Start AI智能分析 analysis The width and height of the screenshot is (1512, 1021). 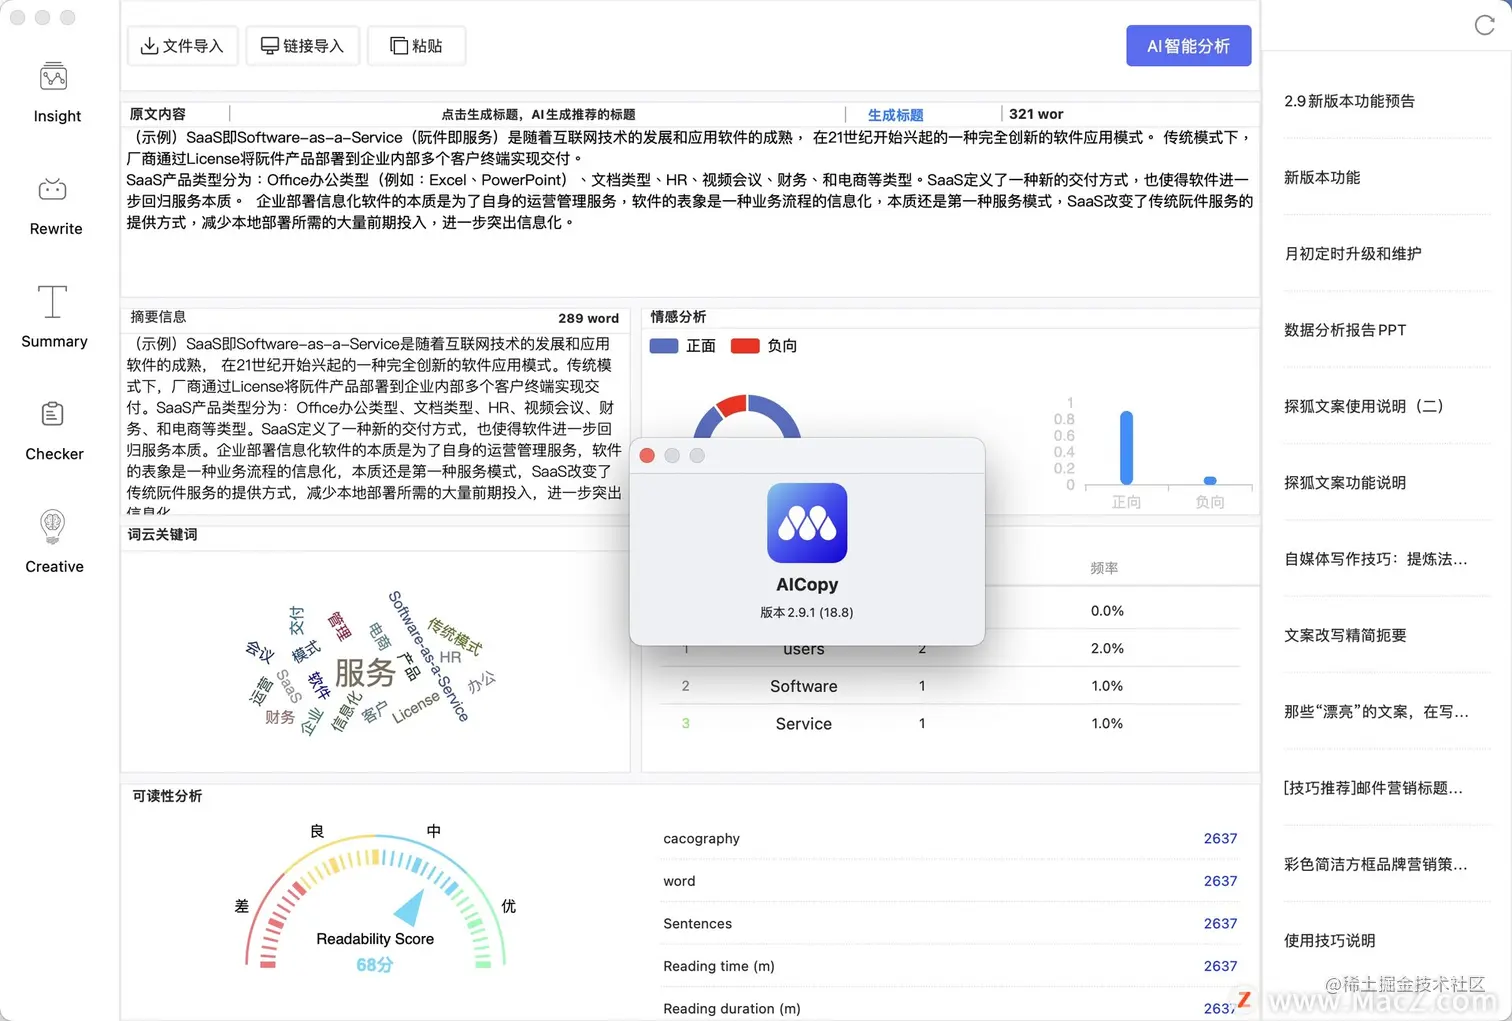[x=1188, y=46]
